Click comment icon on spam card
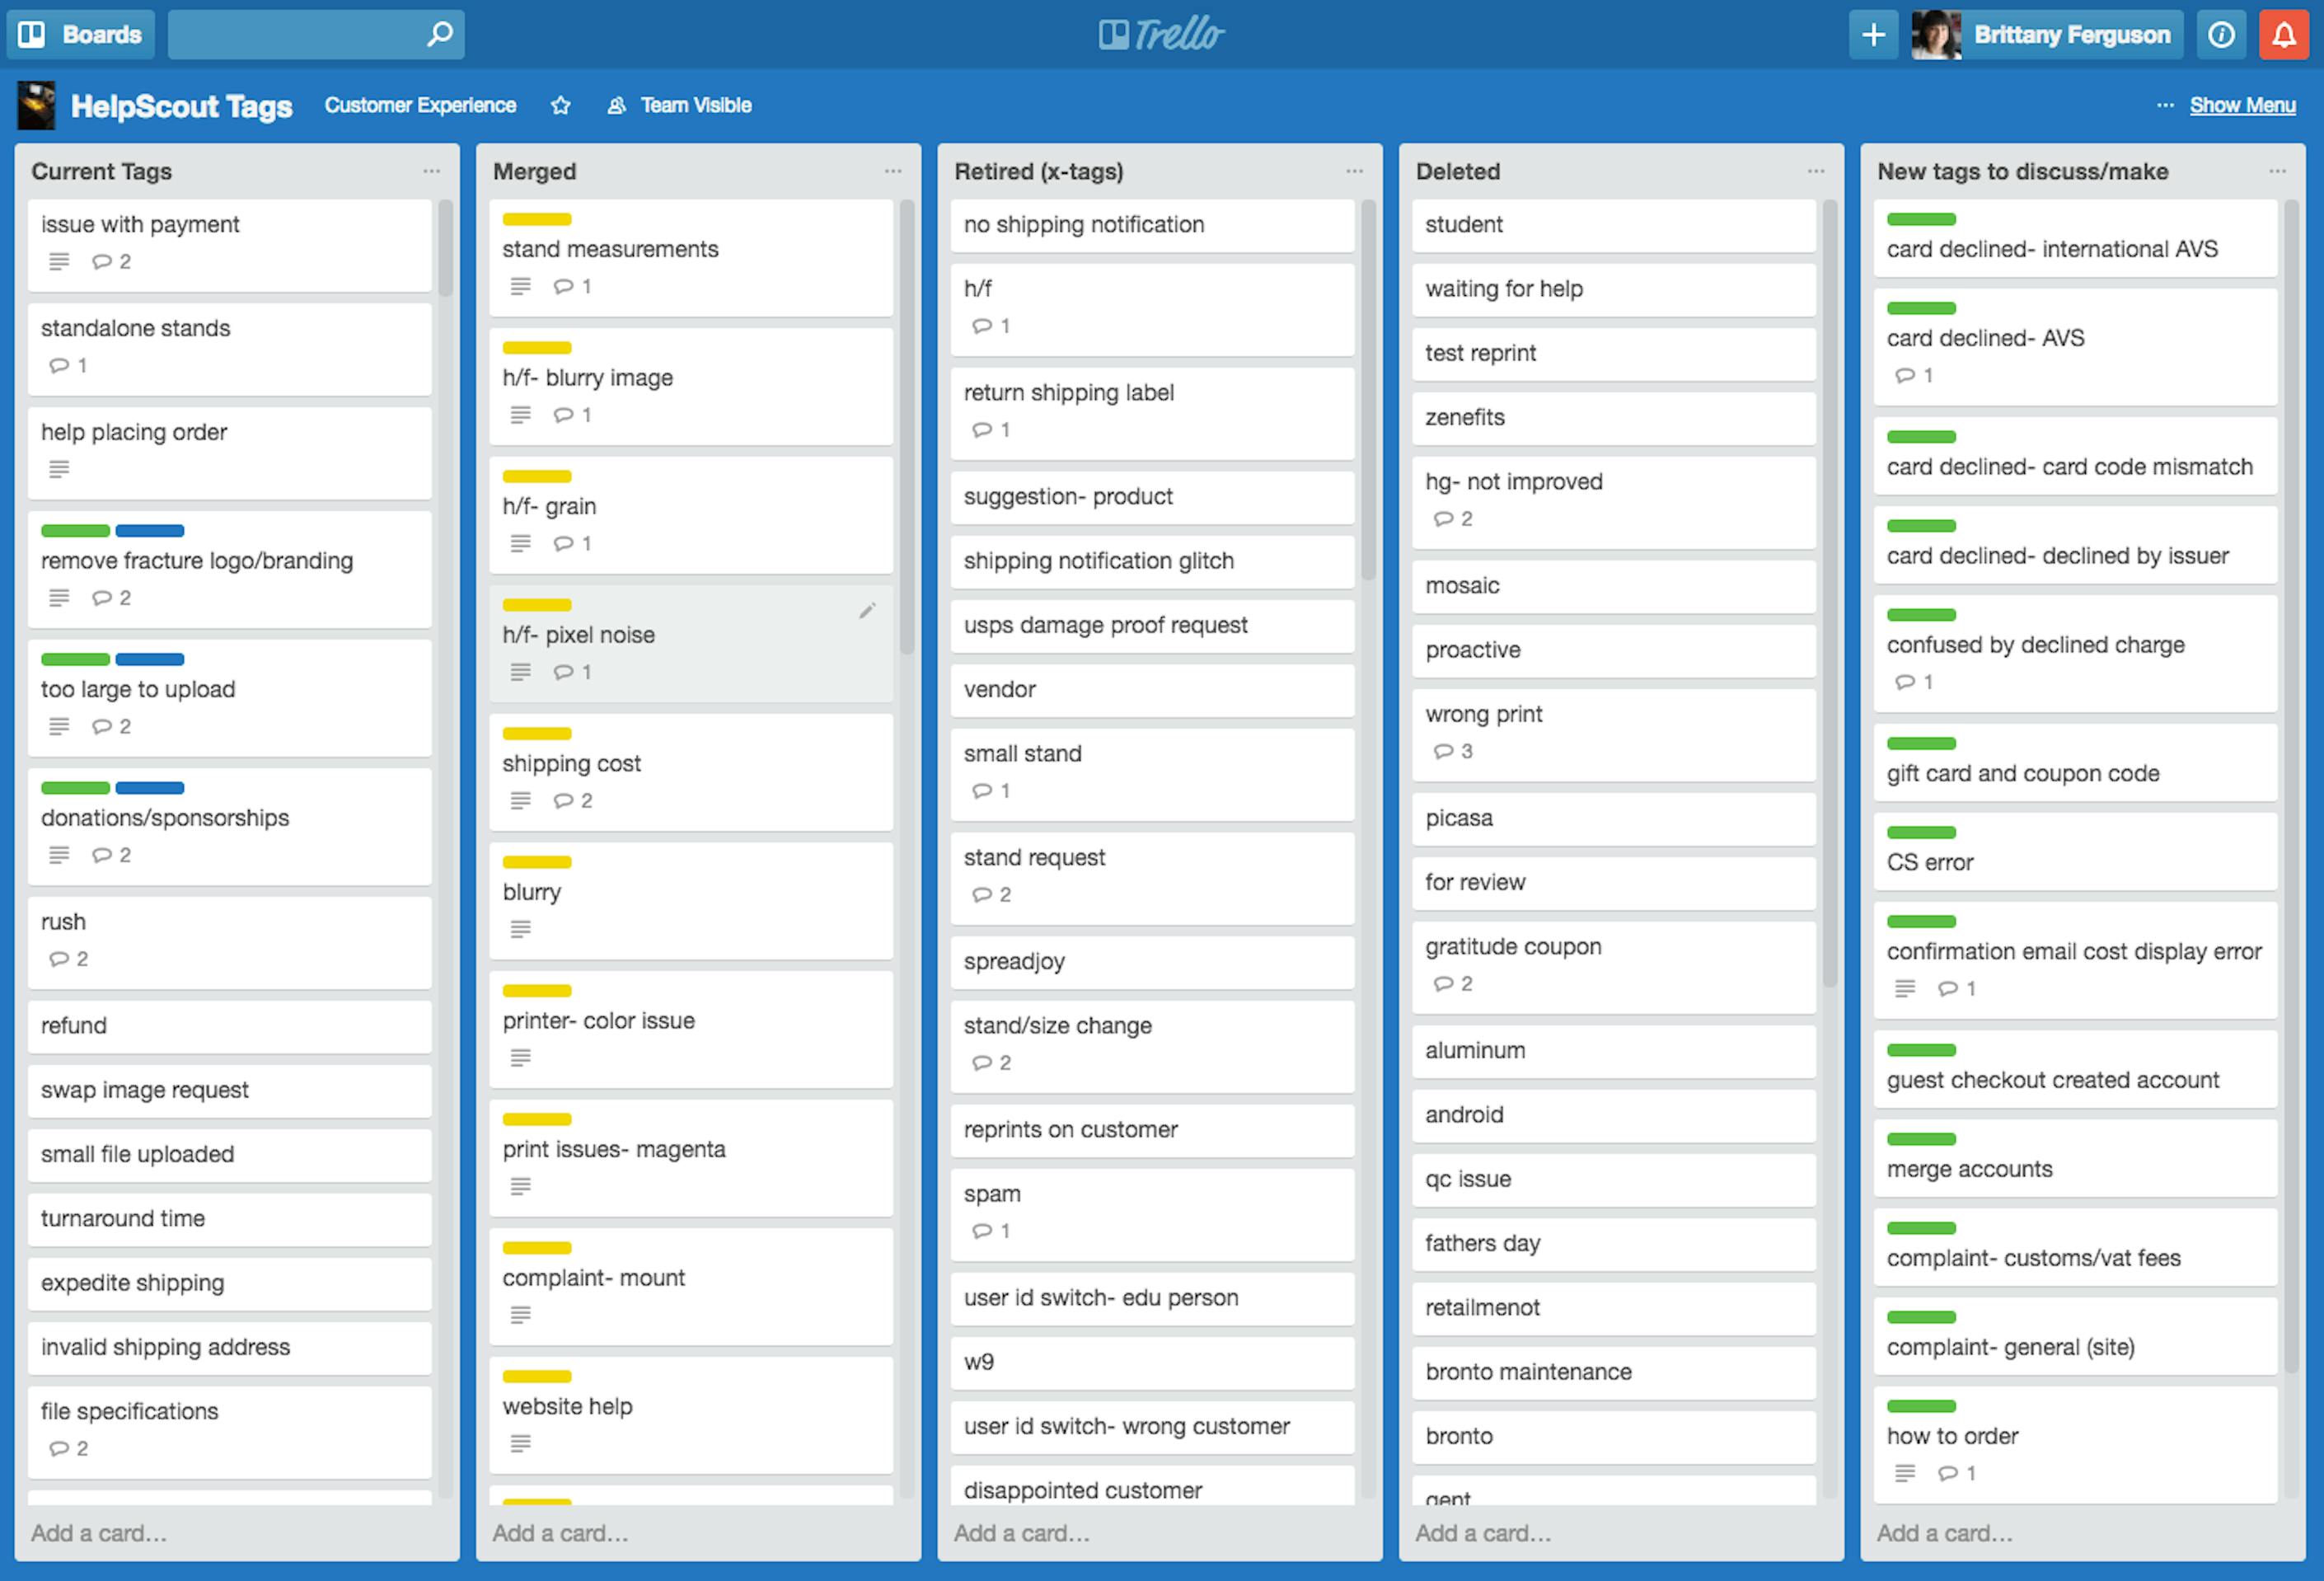The width and height of the screenshot is (2324, 1581). pyautogui.click(x=982, y=1231)
